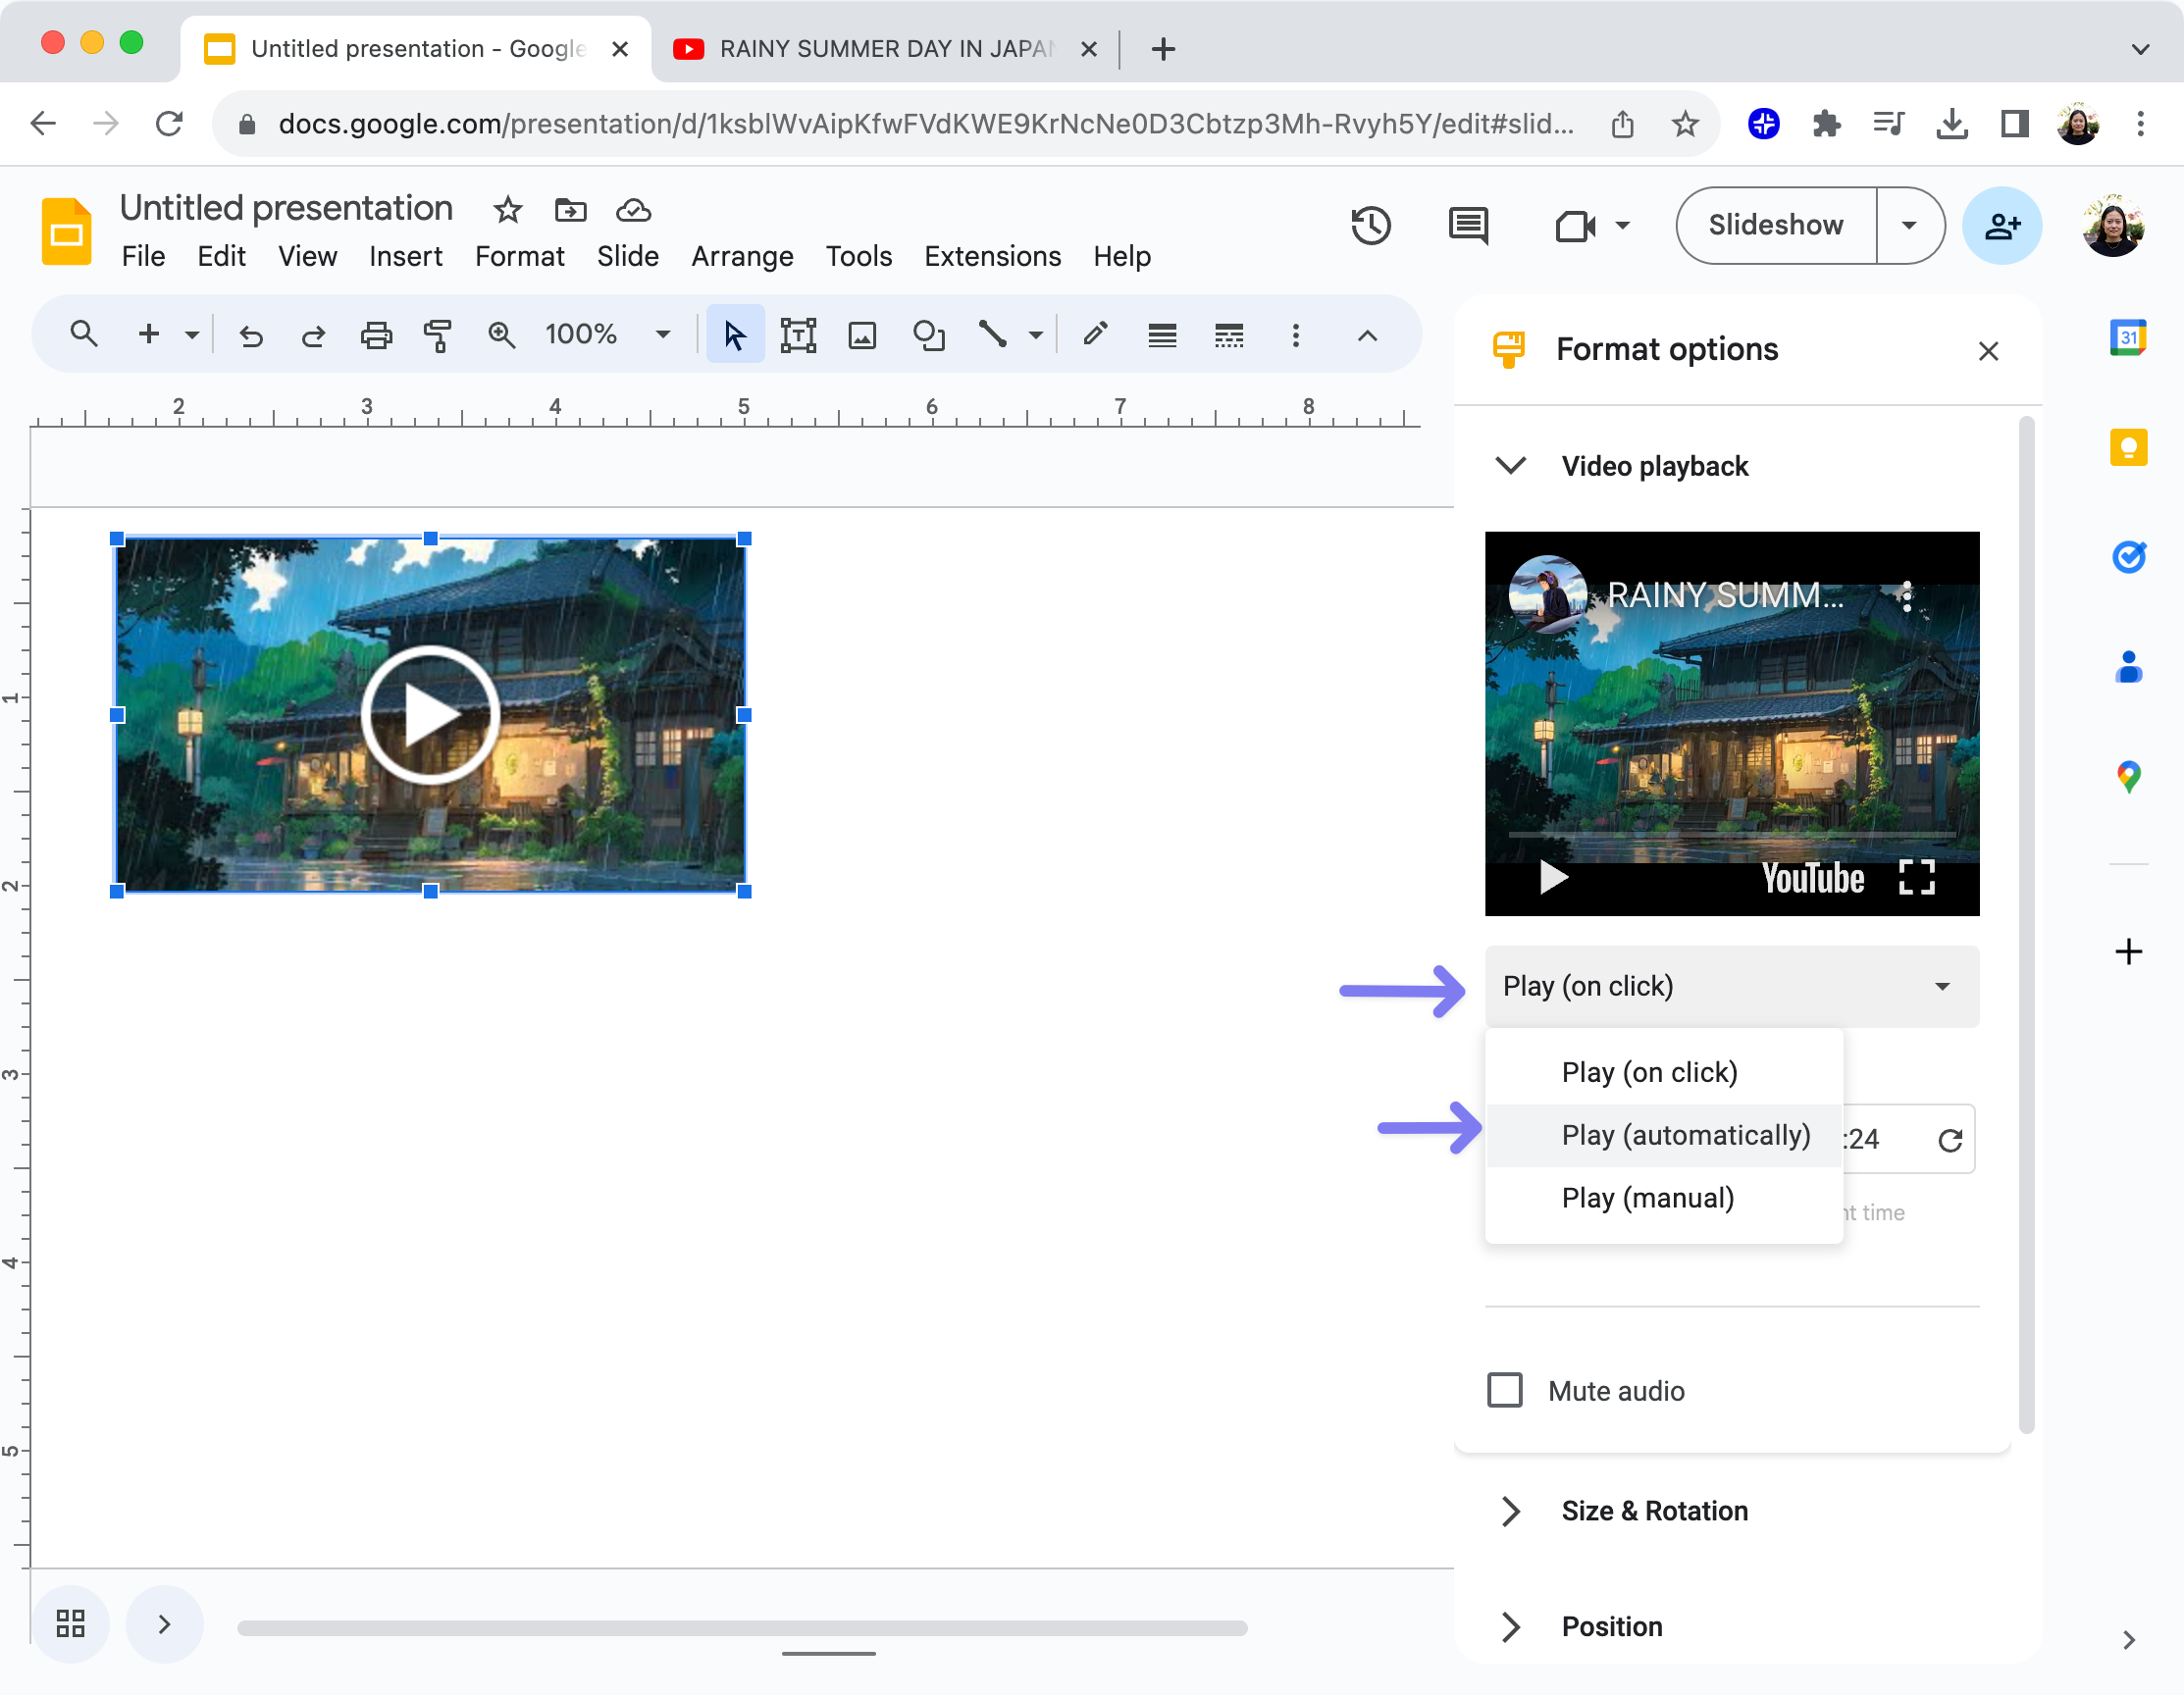Open Google Maps in the side panel

tap(2128, 776)
